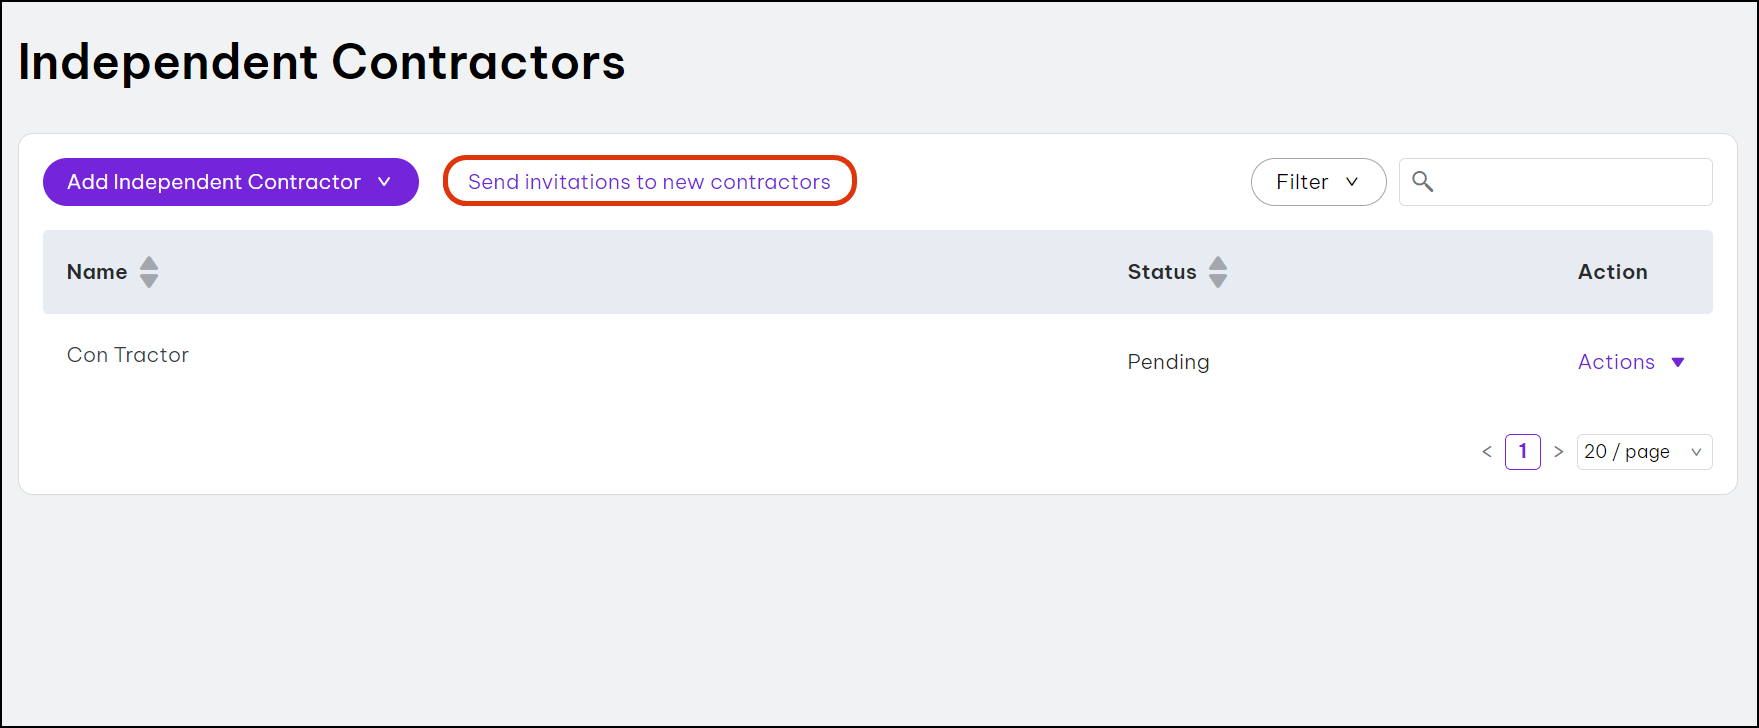The image size is (1759, 728).
Task: Click Add Independent Contractor button
Action: (214, 182)
